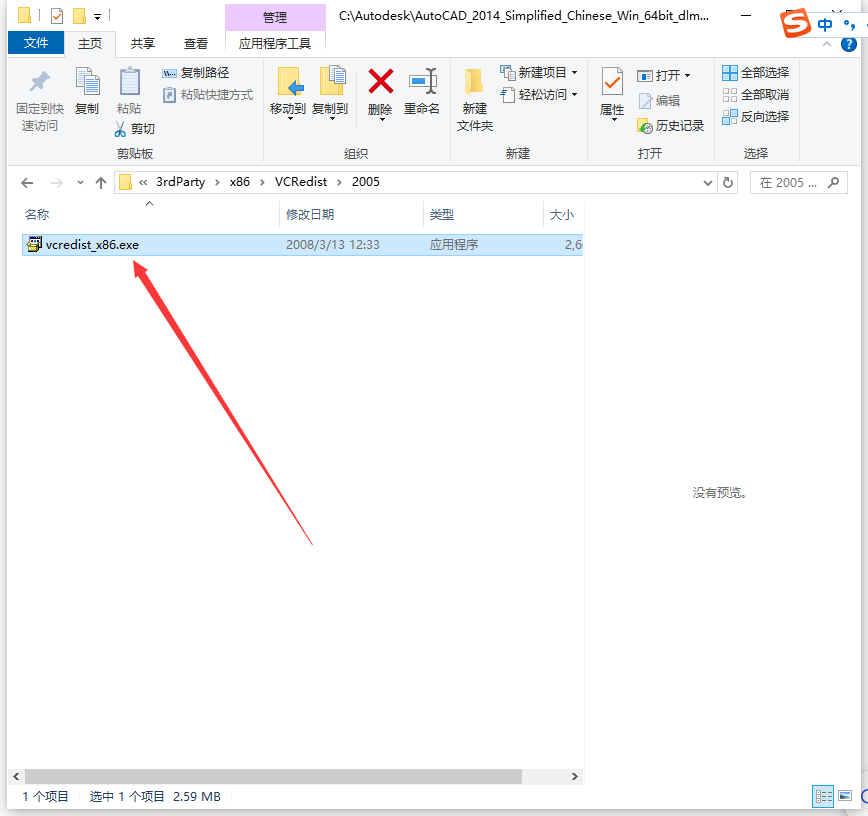Switch to the 共享 ribbon tab

pos(142,43)
